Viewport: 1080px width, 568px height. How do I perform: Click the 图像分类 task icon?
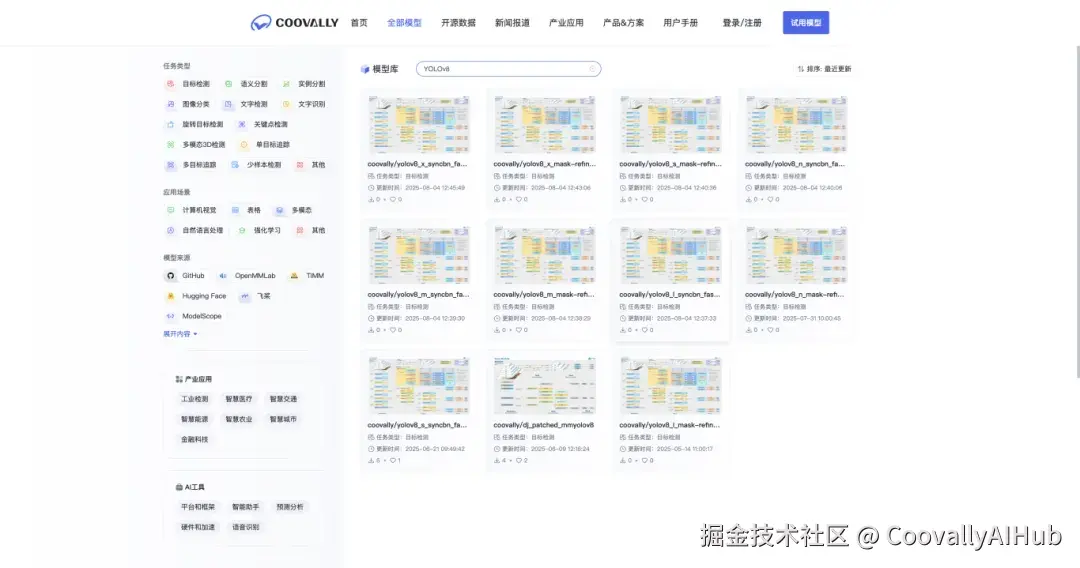point(170,104)
